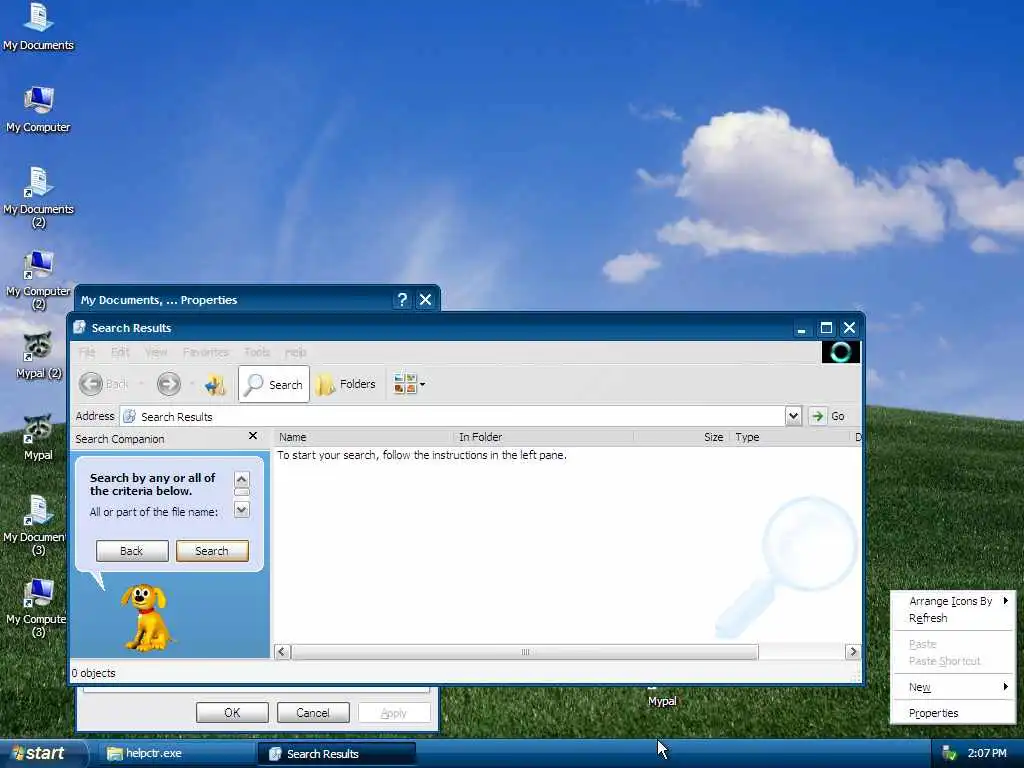Expand the Address bar dropdown arrow
This screenshot has height=768, width=1024.
tap(793, 416)
